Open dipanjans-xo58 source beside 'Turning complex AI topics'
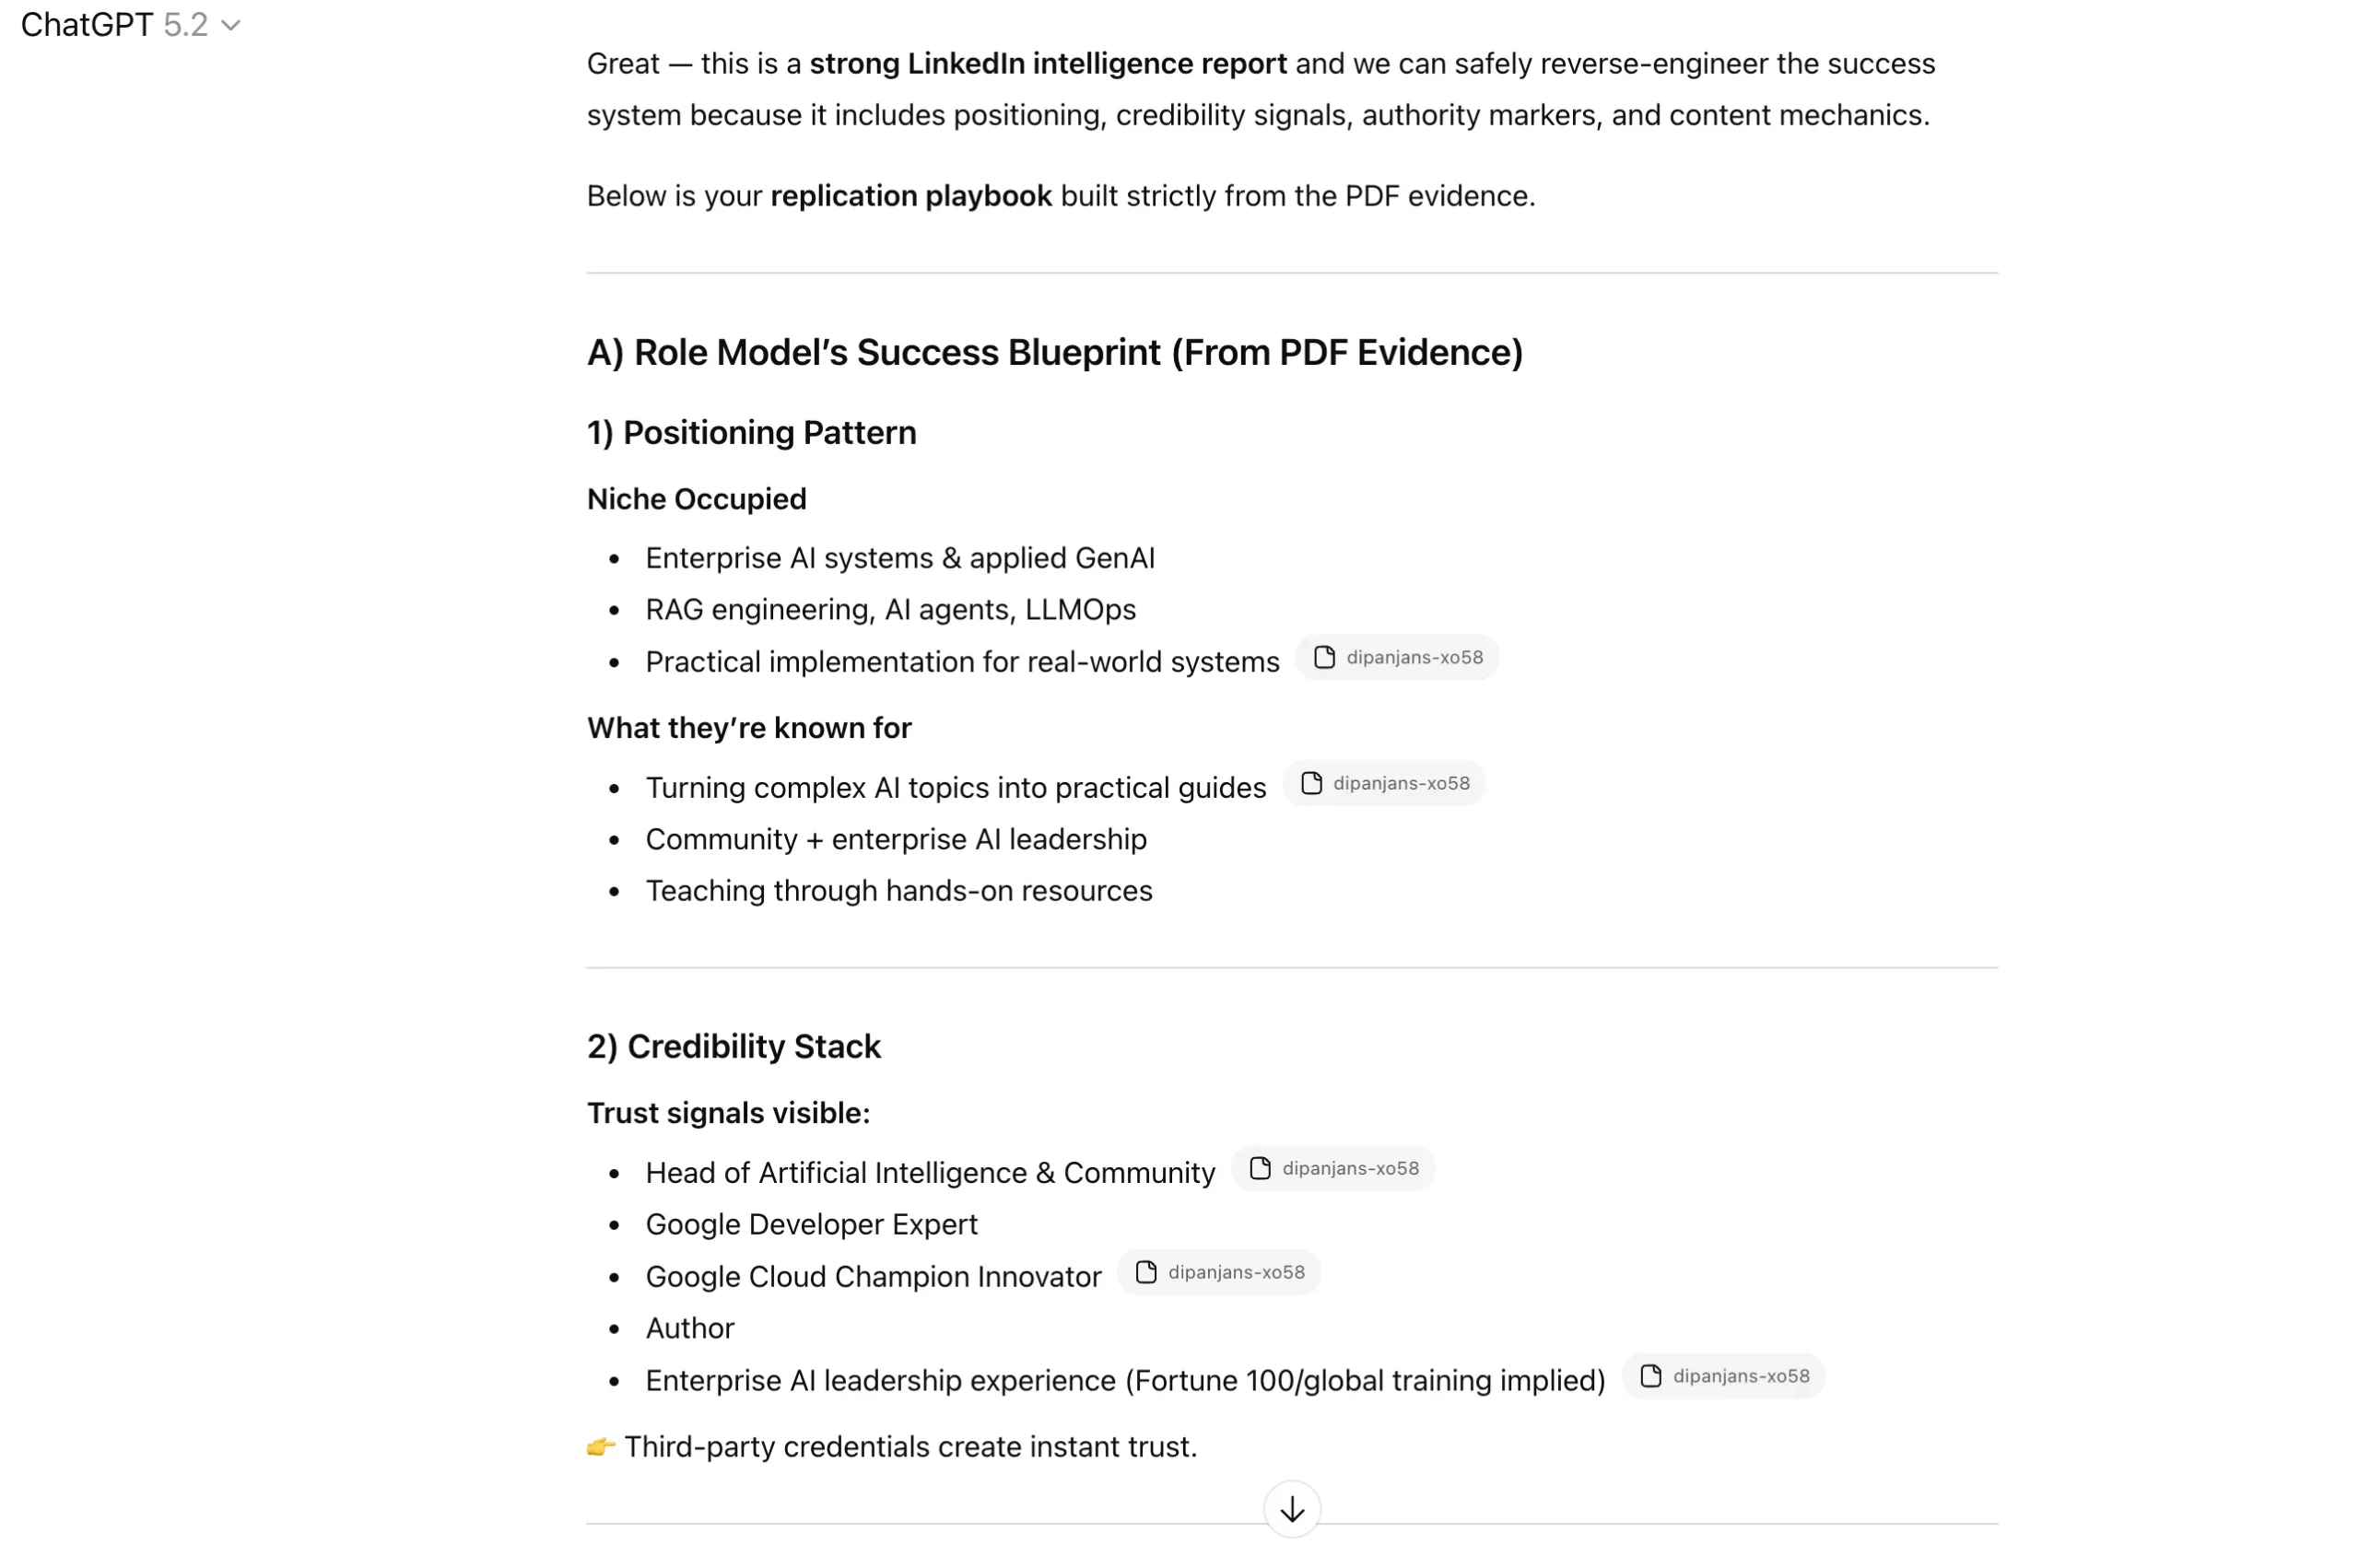The height and width of the screenshot is (1568, 2359). click(1400, 783)
